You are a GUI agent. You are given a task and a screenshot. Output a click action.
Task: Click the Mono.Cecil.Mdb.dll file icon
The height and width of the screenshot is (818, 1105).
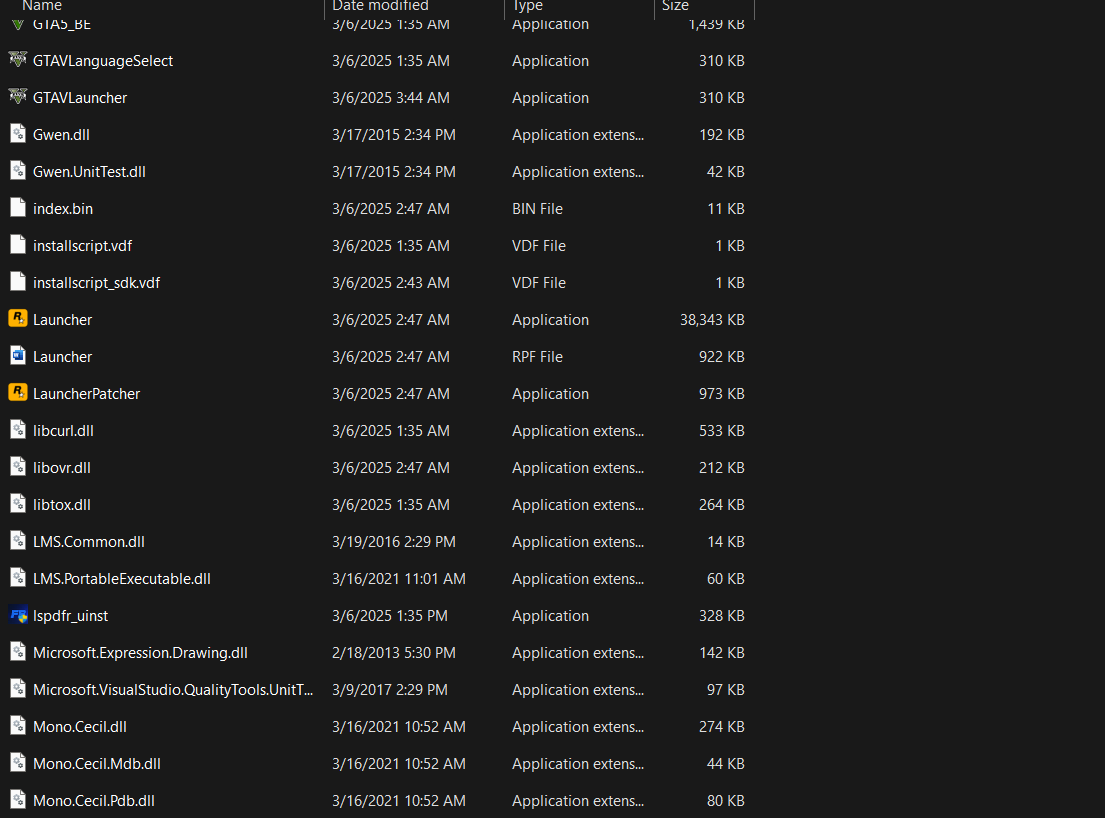pos(18,762)
